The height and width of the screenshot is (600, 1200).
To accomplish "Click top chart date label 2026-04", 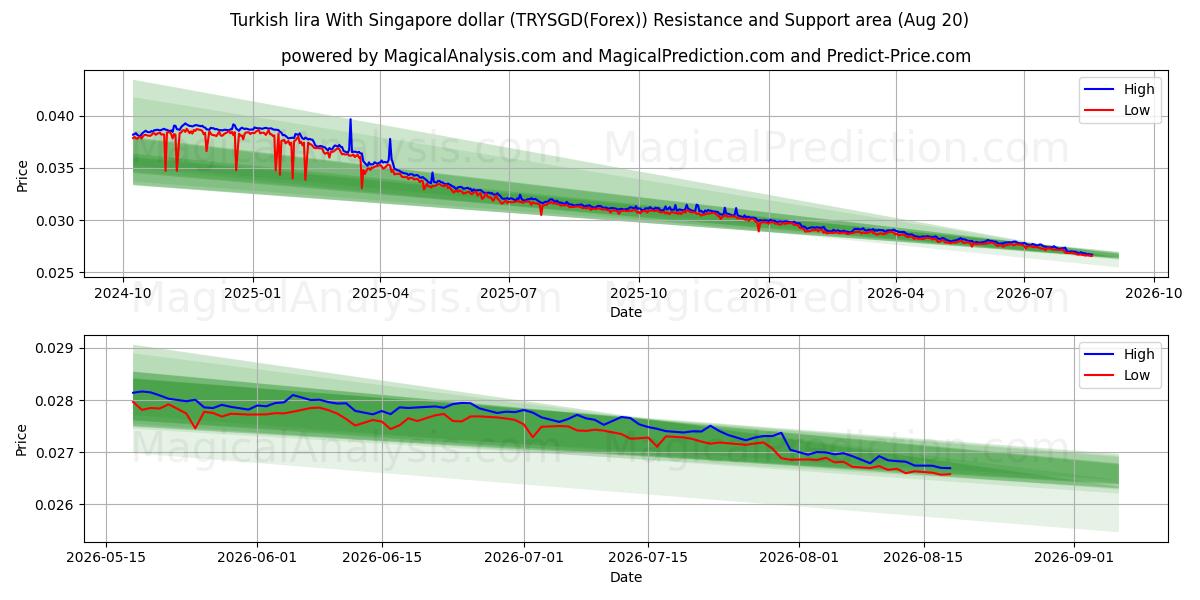I will click(x=895, y=294).
